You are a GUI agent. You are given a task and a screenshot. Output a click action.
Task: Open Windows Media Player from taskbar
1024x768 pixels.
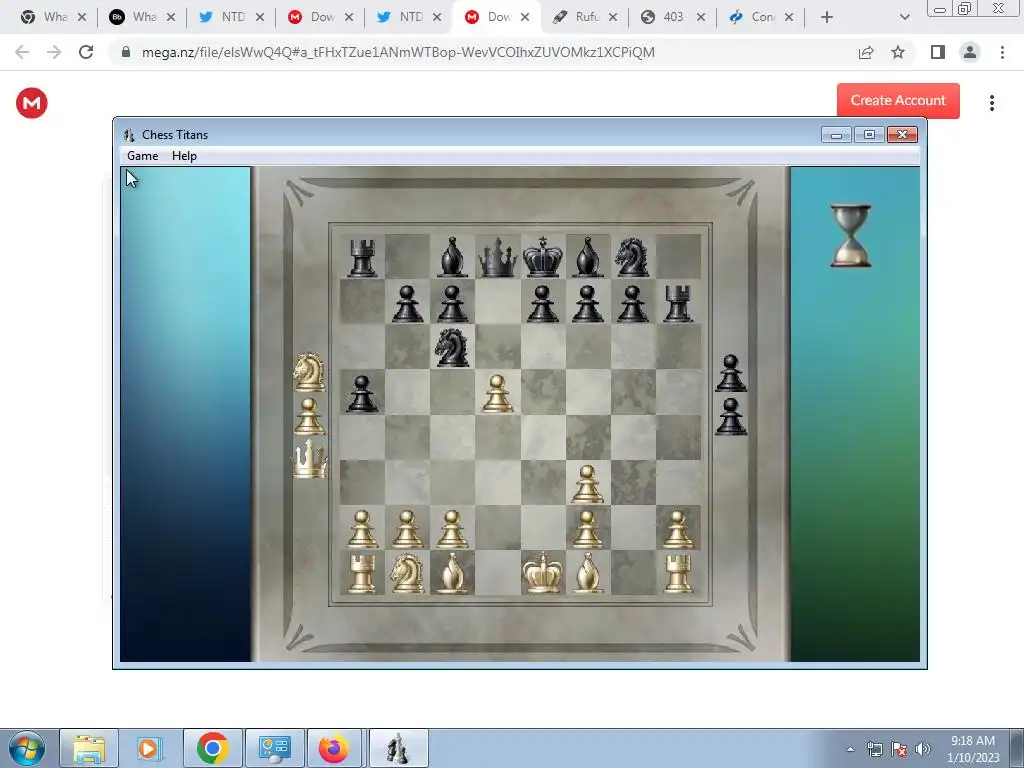click(x=150, y=748)
